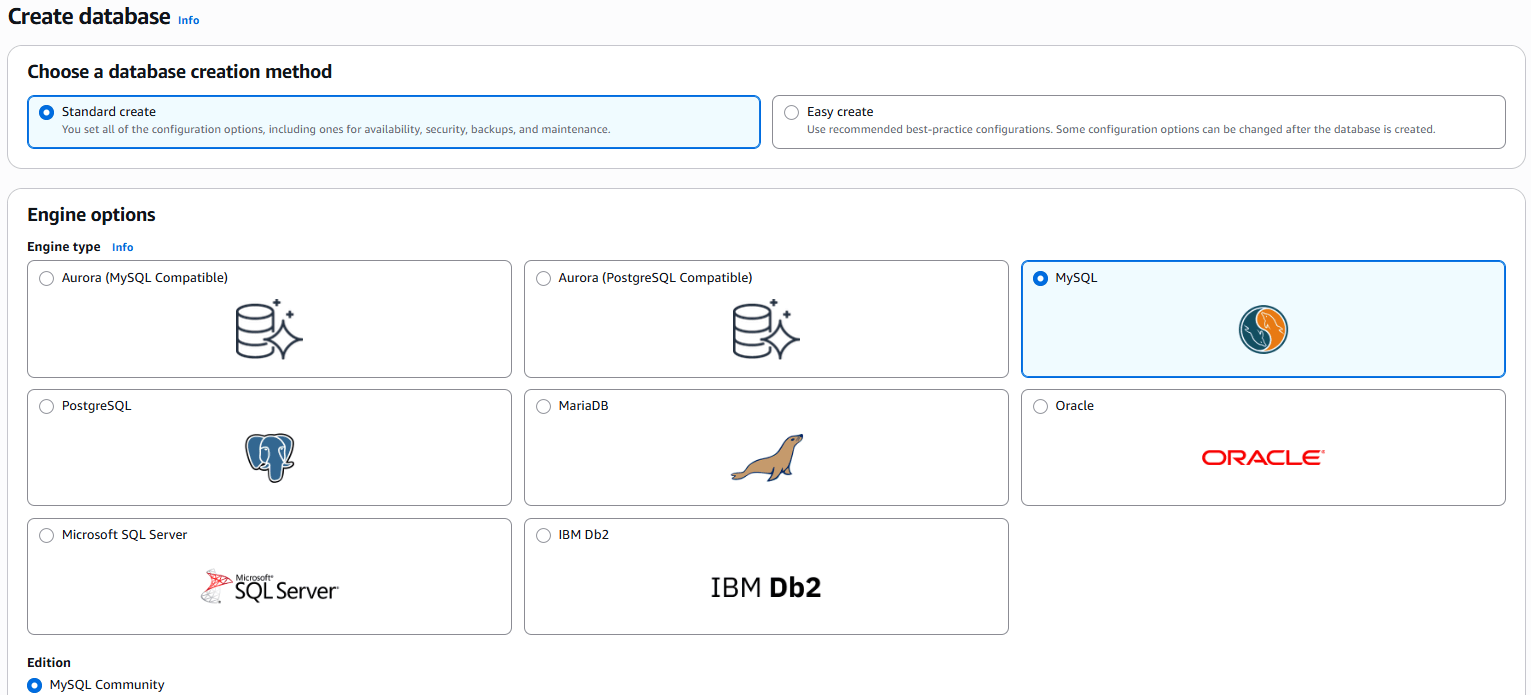Click the Microsoft SQL Server logo
Screen dimensions: 1531x695
[268, 586]
